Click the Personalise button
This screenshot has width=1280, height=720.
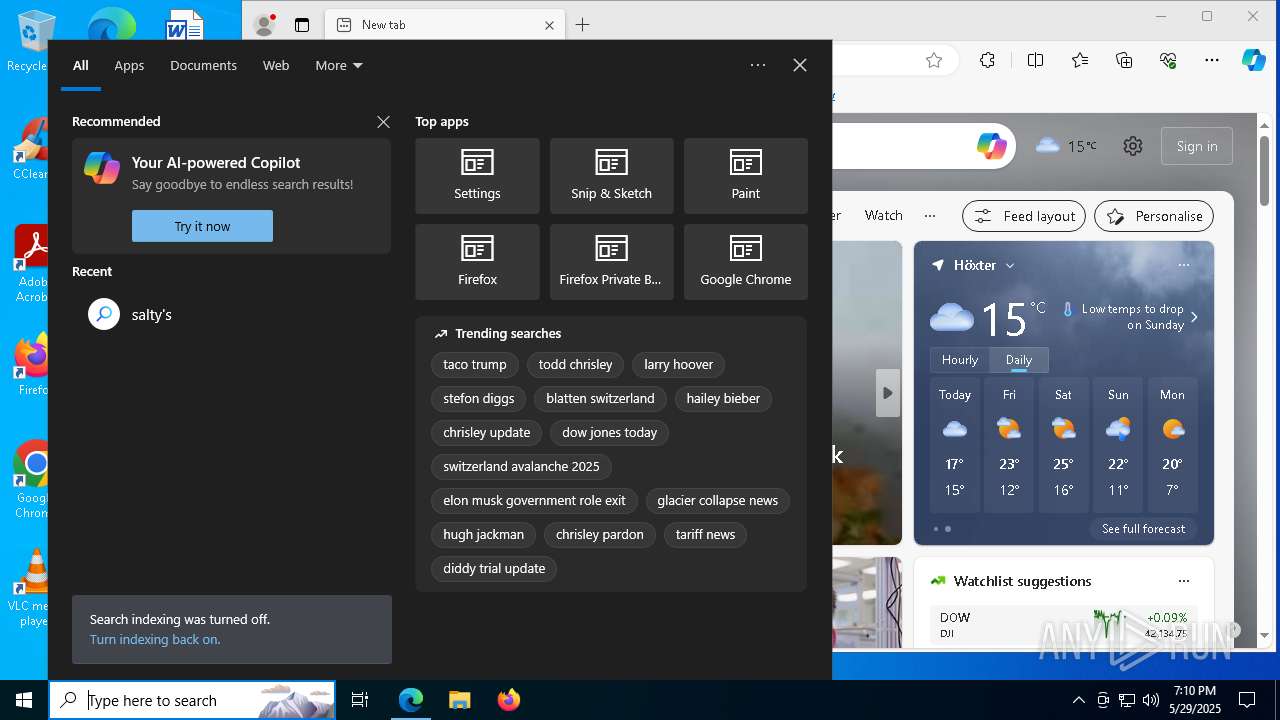tap(1154, 216)
